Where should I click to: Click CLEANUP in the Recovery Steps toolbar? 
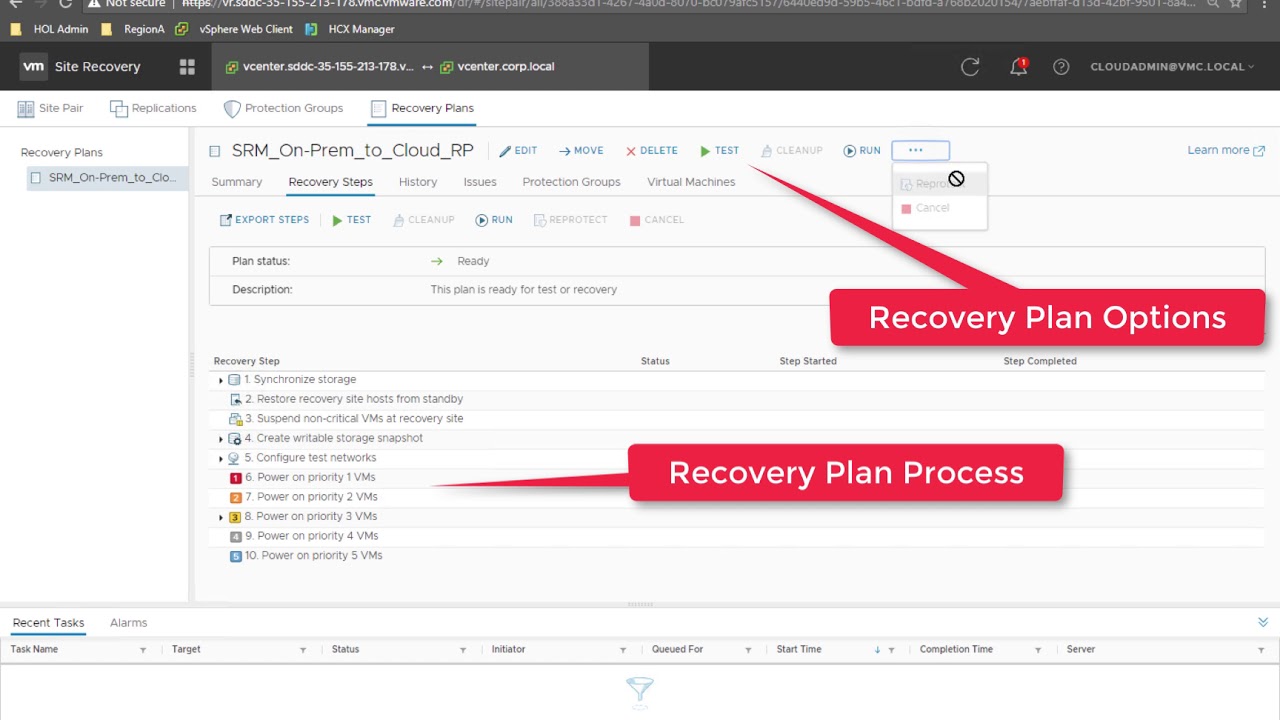[x=424, y=220]
